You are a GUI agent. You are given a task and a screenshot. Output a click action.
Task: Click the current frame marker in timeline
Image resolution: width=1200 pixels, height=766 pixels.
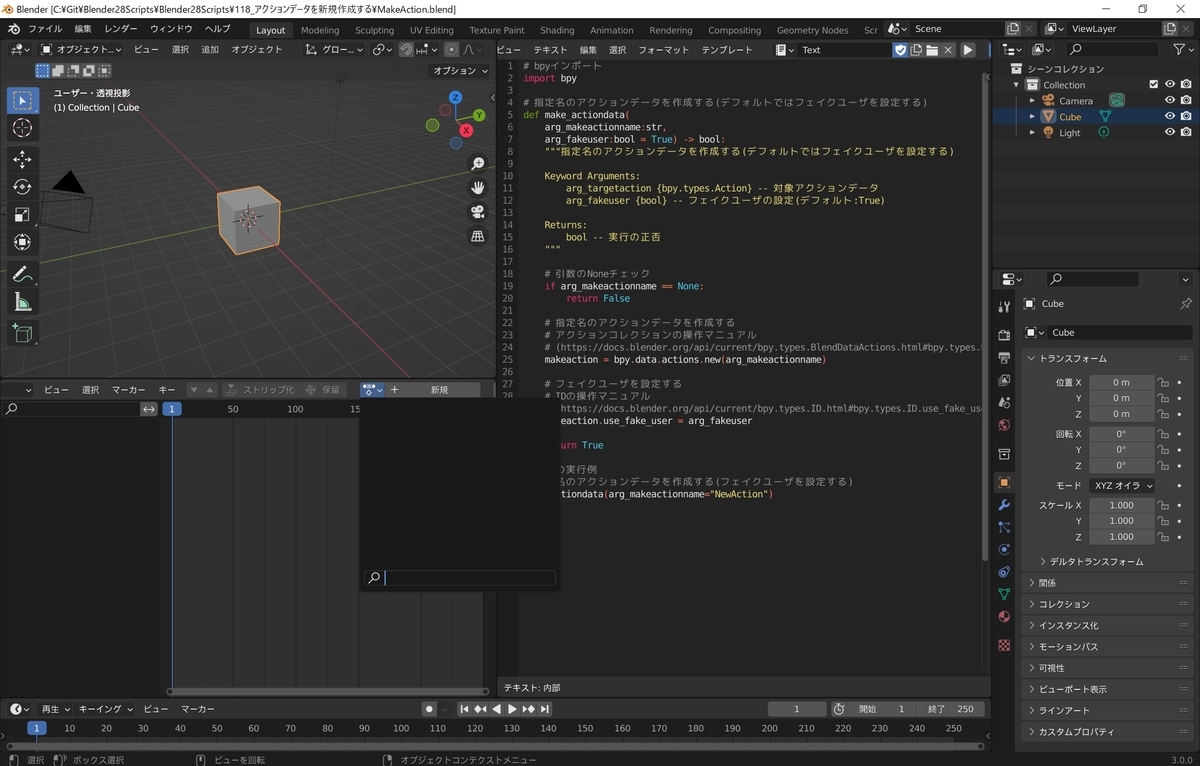pos(37,728)
